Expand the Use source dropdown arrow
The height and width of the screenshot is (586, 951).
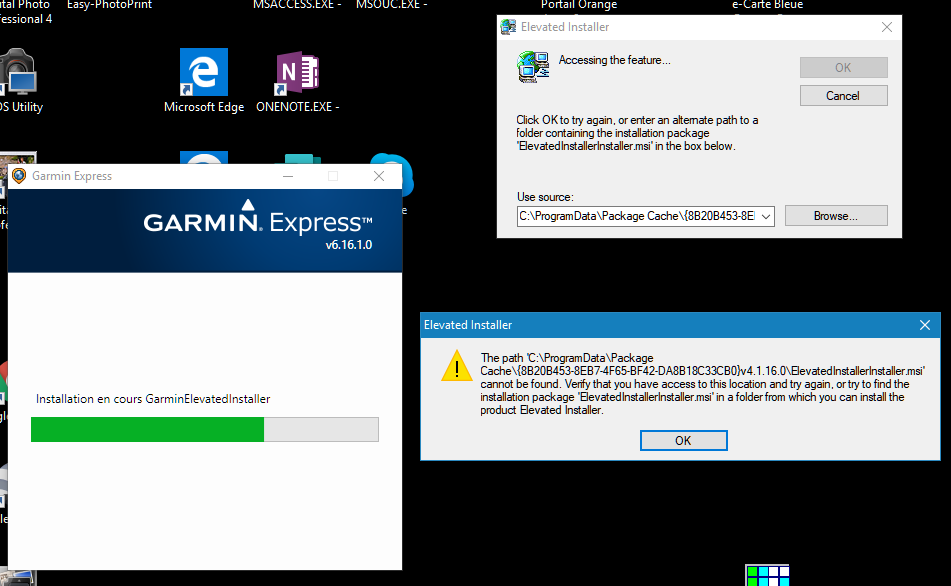click(x=766, y=217)
